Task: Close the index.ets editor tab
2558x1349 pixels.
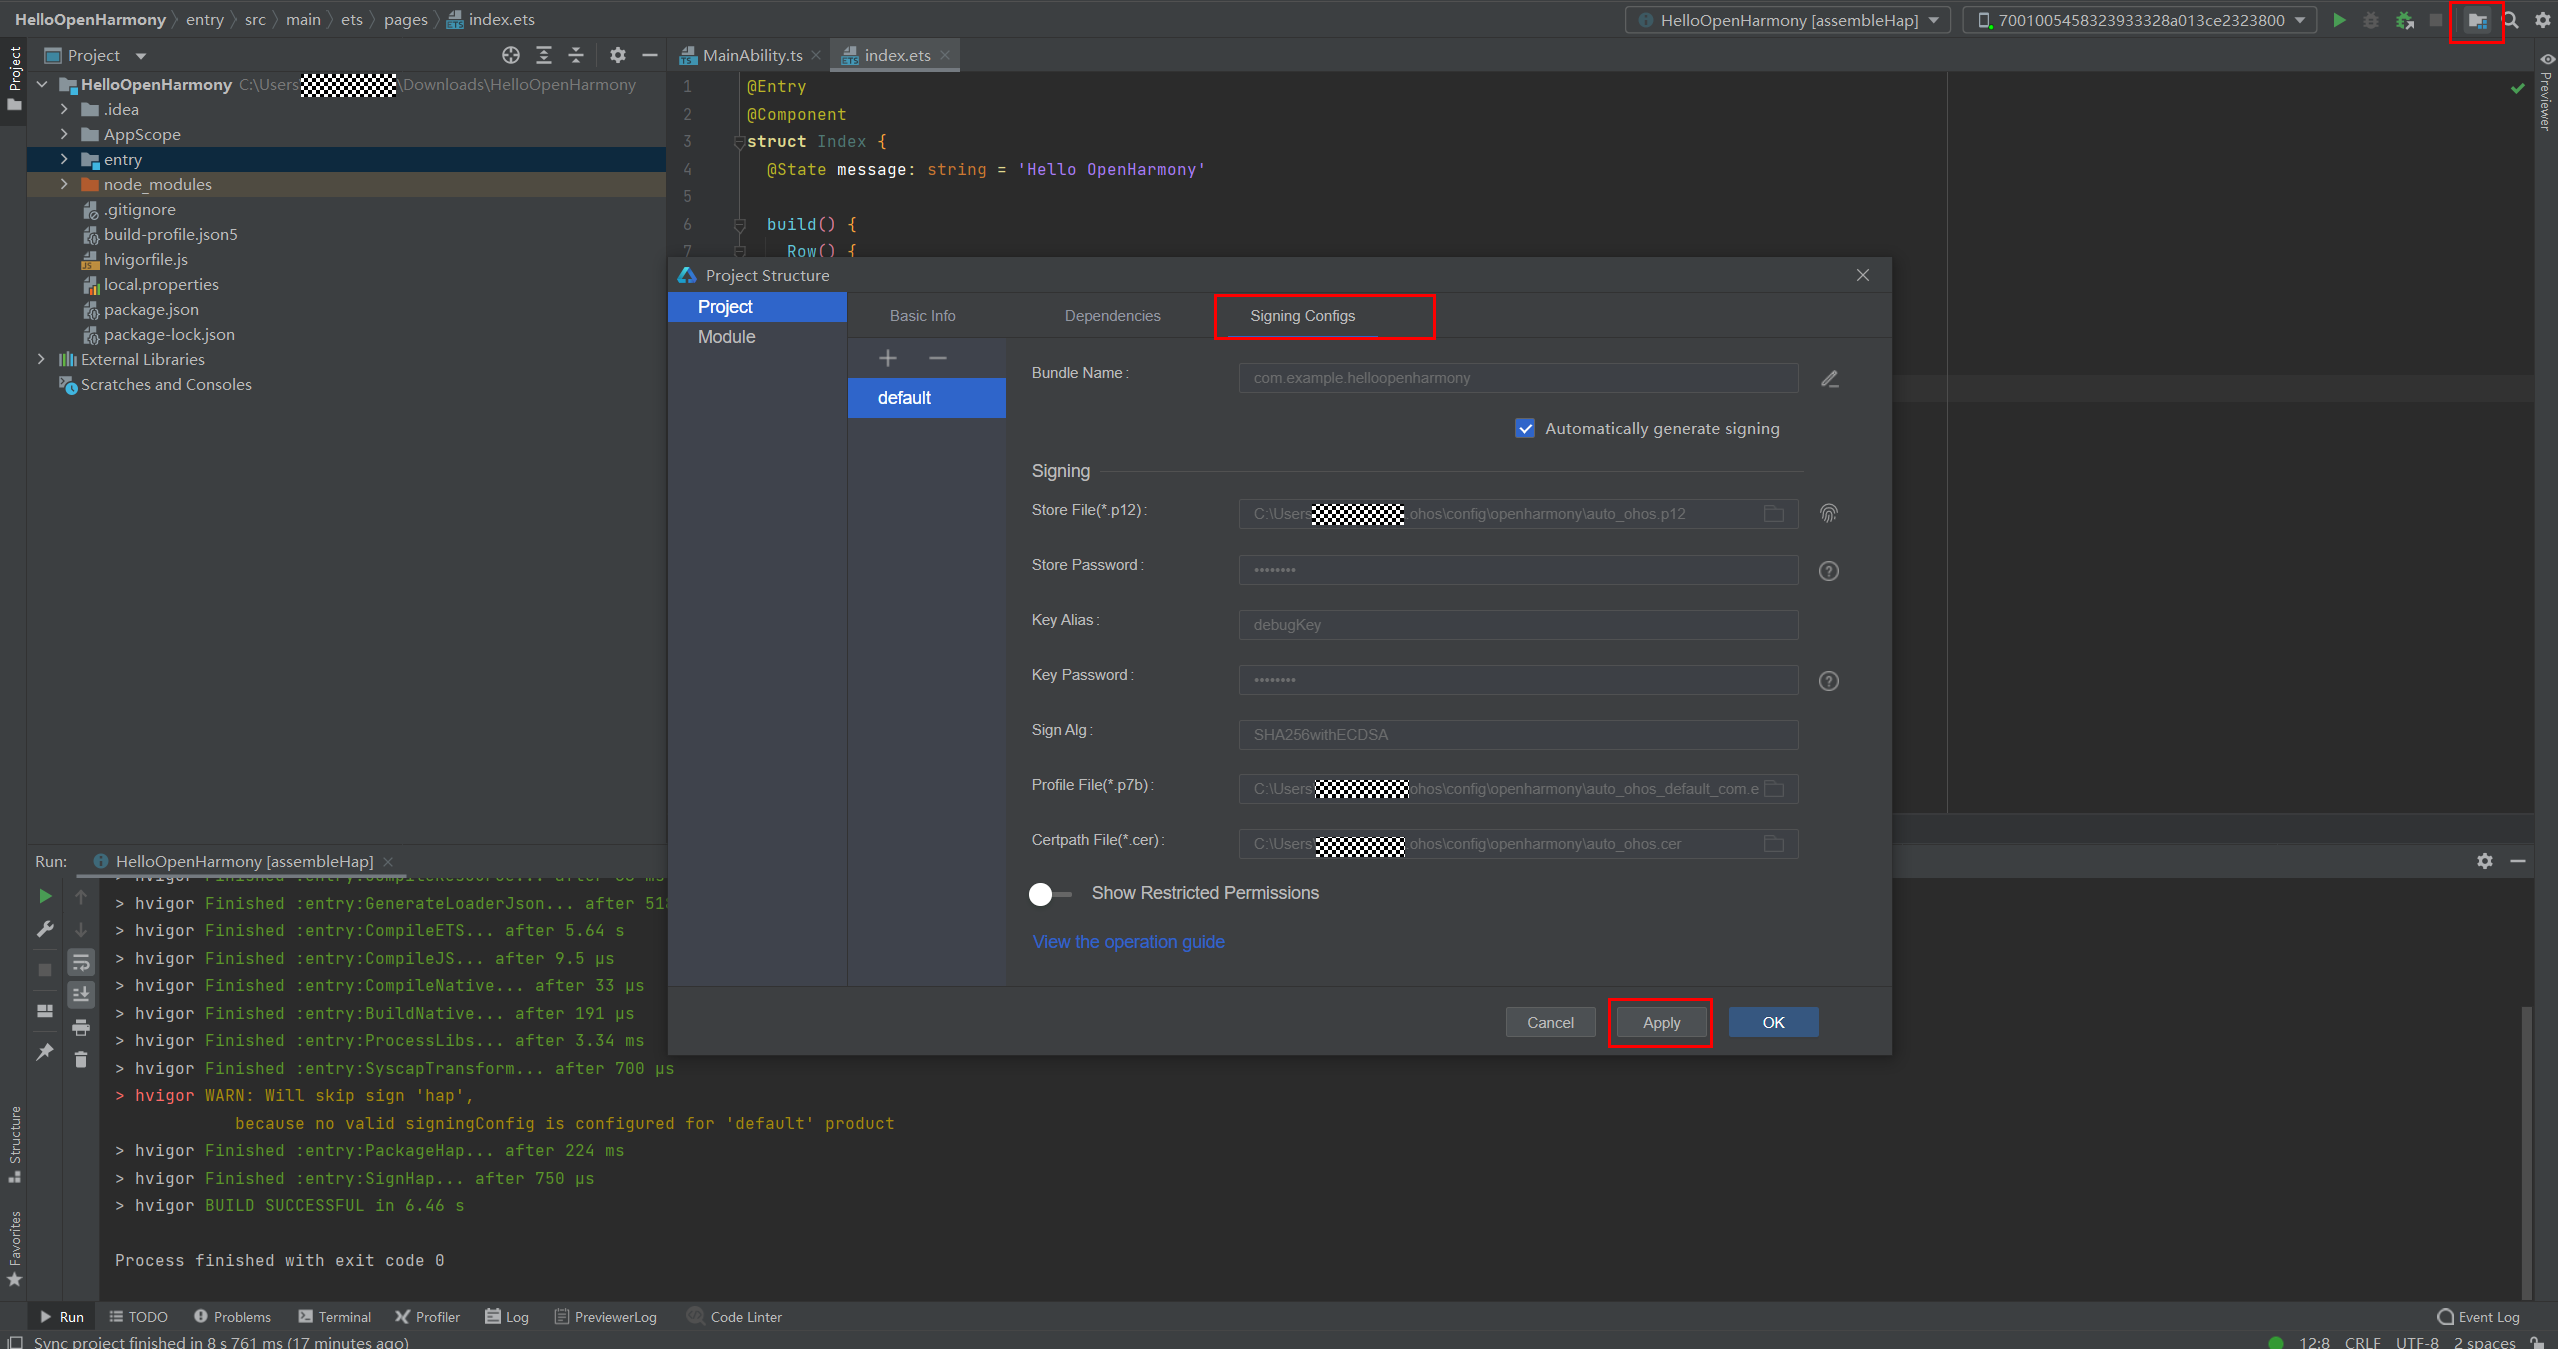Action: pos(945,55)
